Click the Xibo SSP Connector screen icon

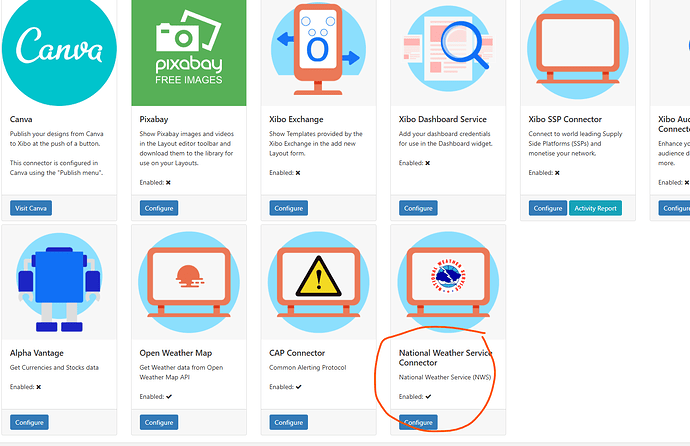577,50
